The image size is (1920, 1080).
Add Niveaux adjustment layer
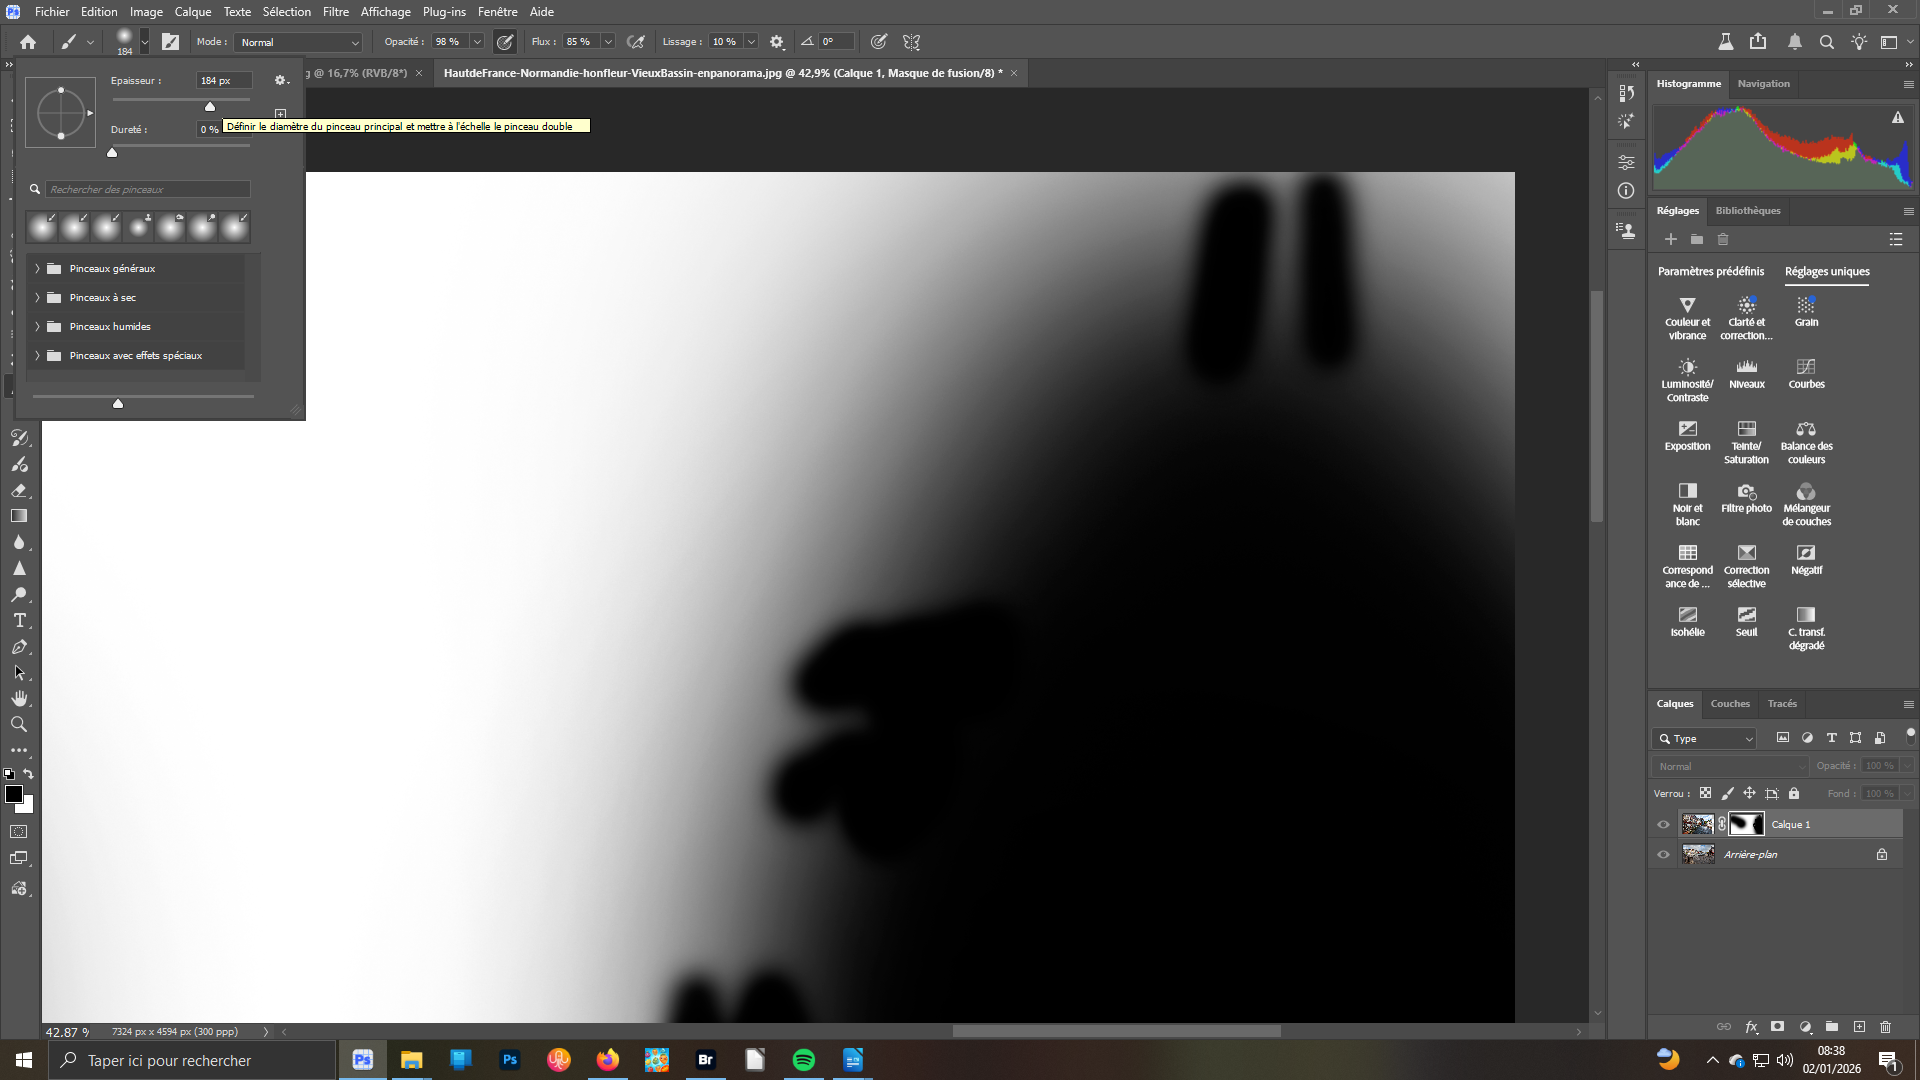point(1746,373)
